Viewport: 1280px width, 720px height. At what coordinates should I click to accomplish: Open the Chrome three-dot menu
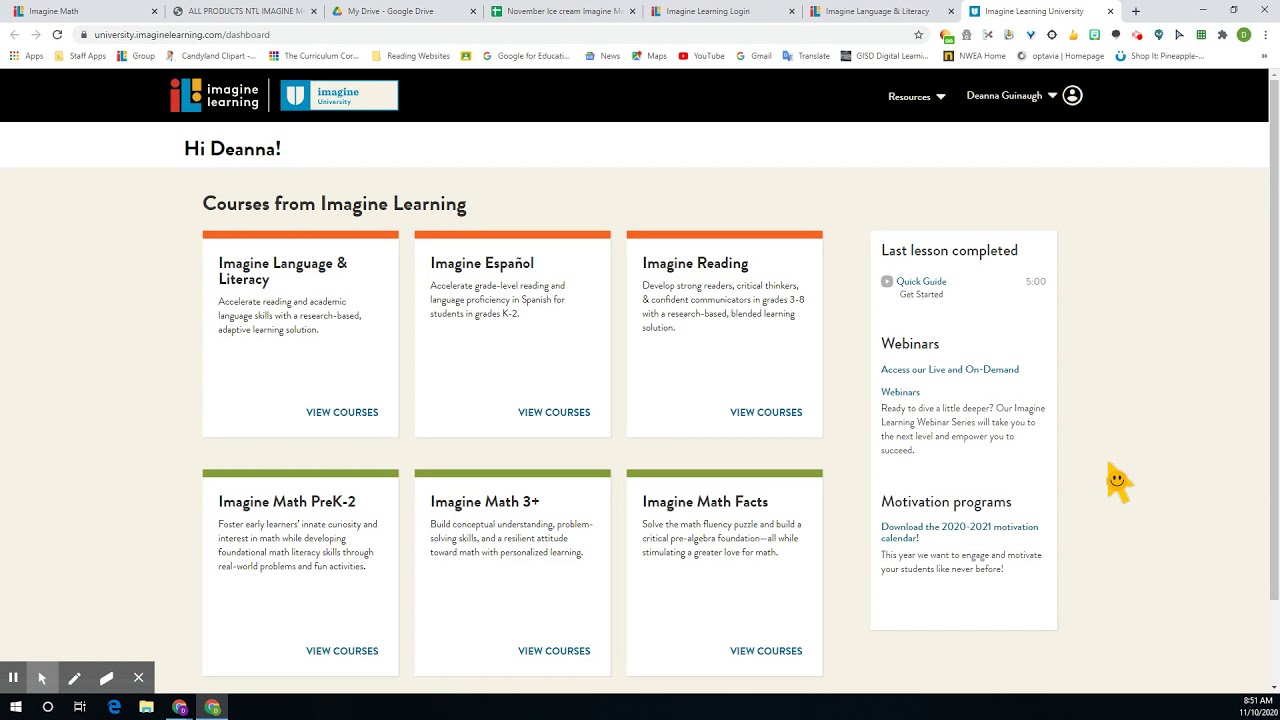click(x=1264, y=35)
